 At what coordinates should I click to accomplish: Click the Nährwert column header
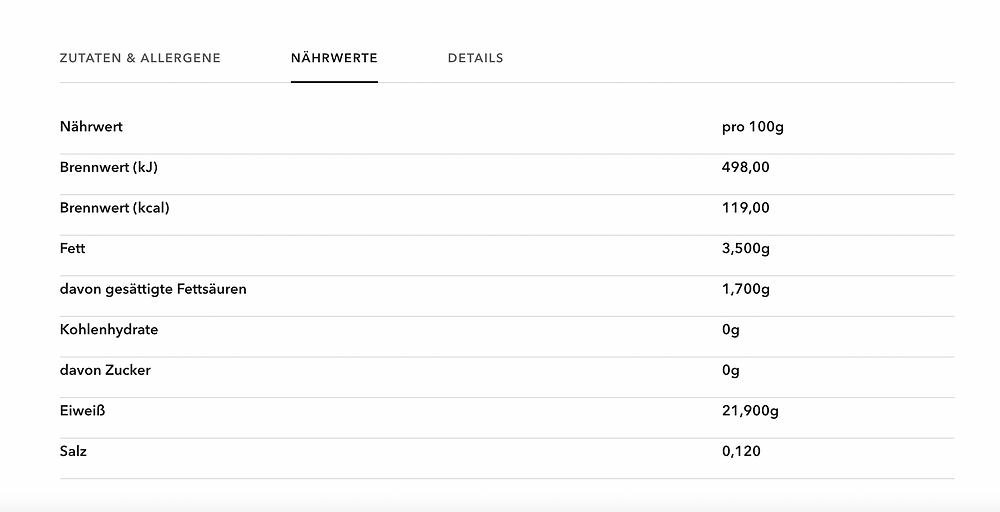coord(91,126)
